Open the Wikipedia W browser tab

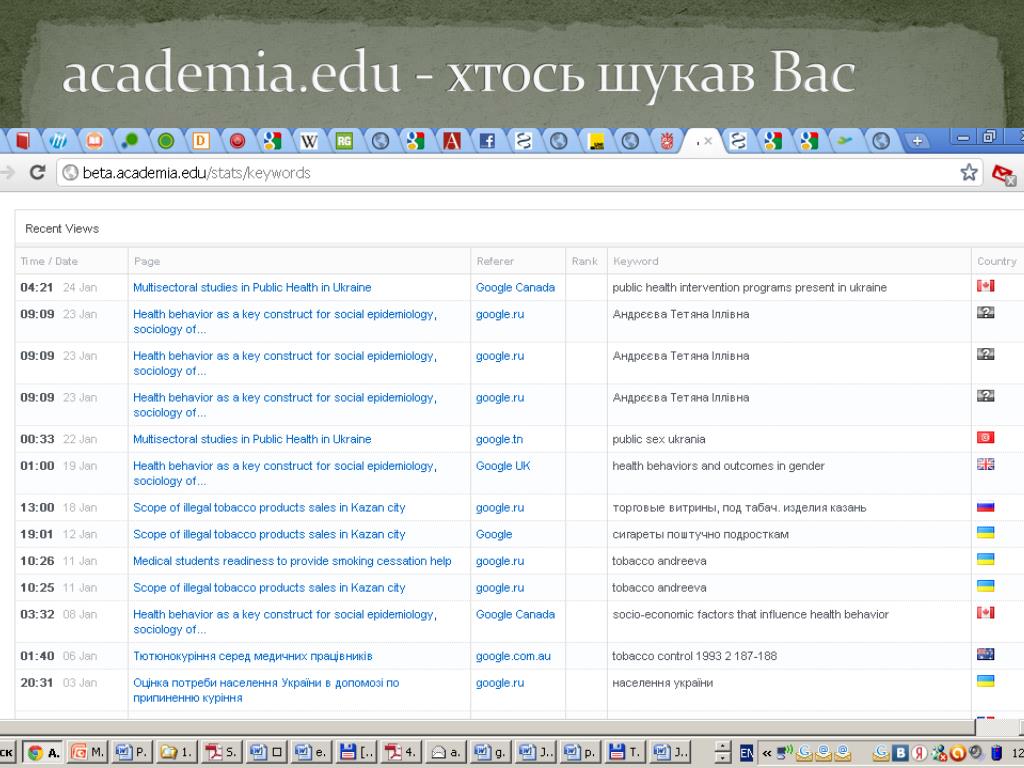(x=308, y=140)
